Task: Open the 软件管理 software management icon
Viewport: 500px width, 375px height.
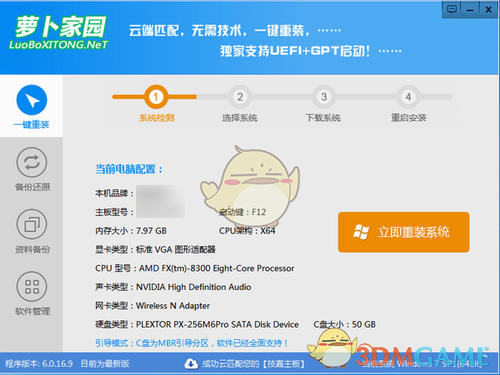Action: point(32,286)
